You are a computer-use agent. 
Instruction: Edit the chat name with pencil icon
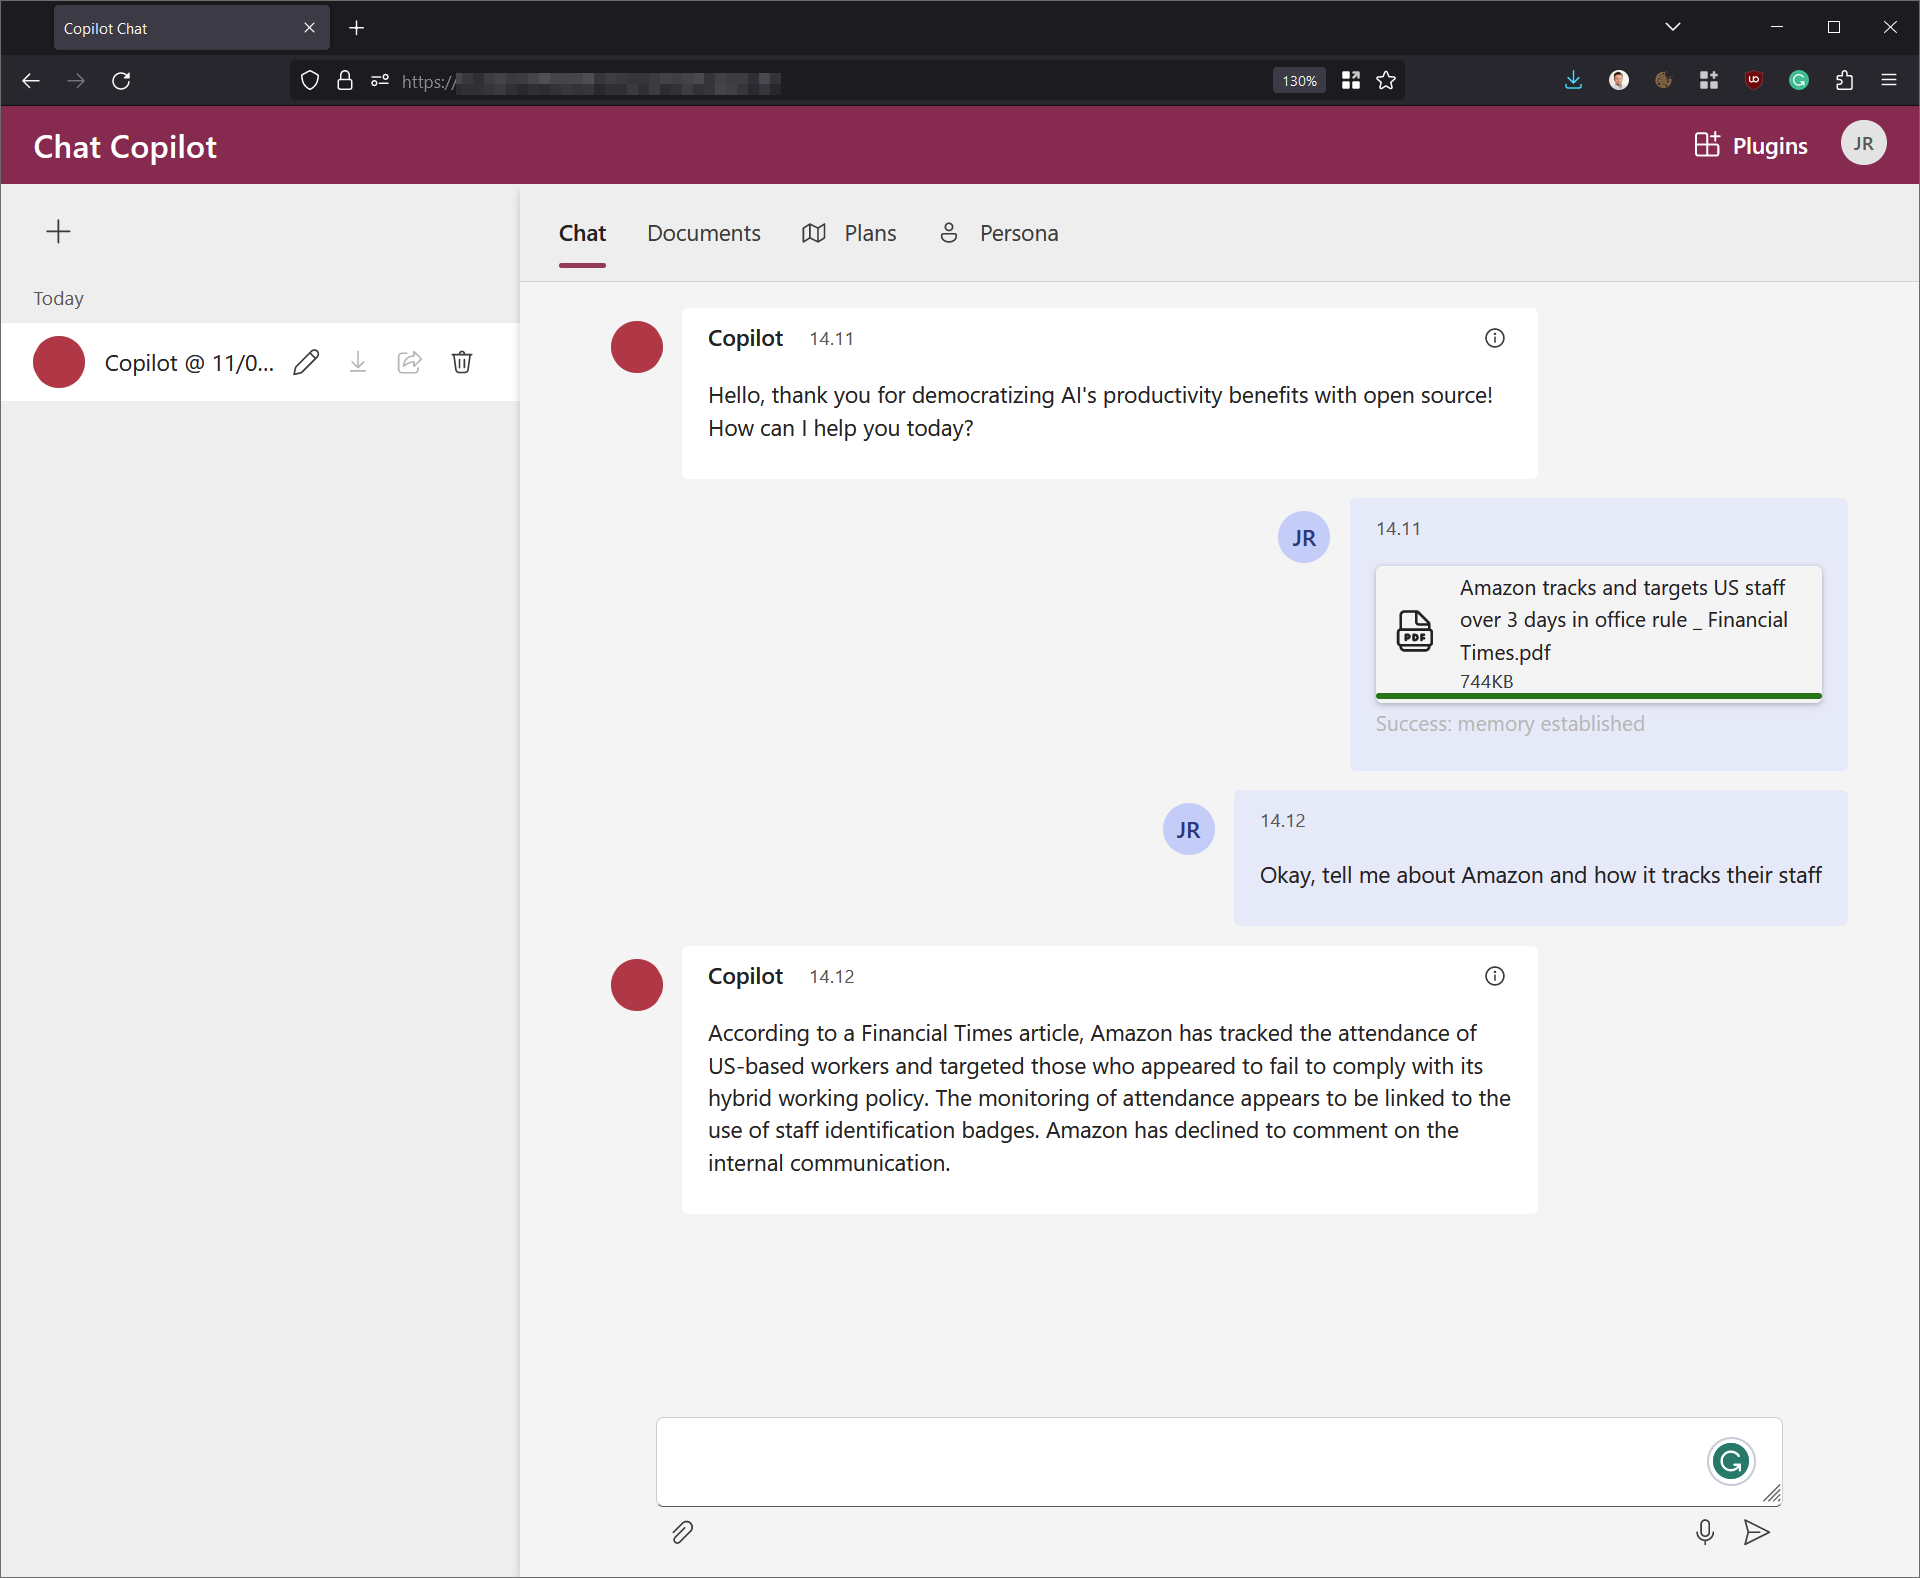[307, 362]
